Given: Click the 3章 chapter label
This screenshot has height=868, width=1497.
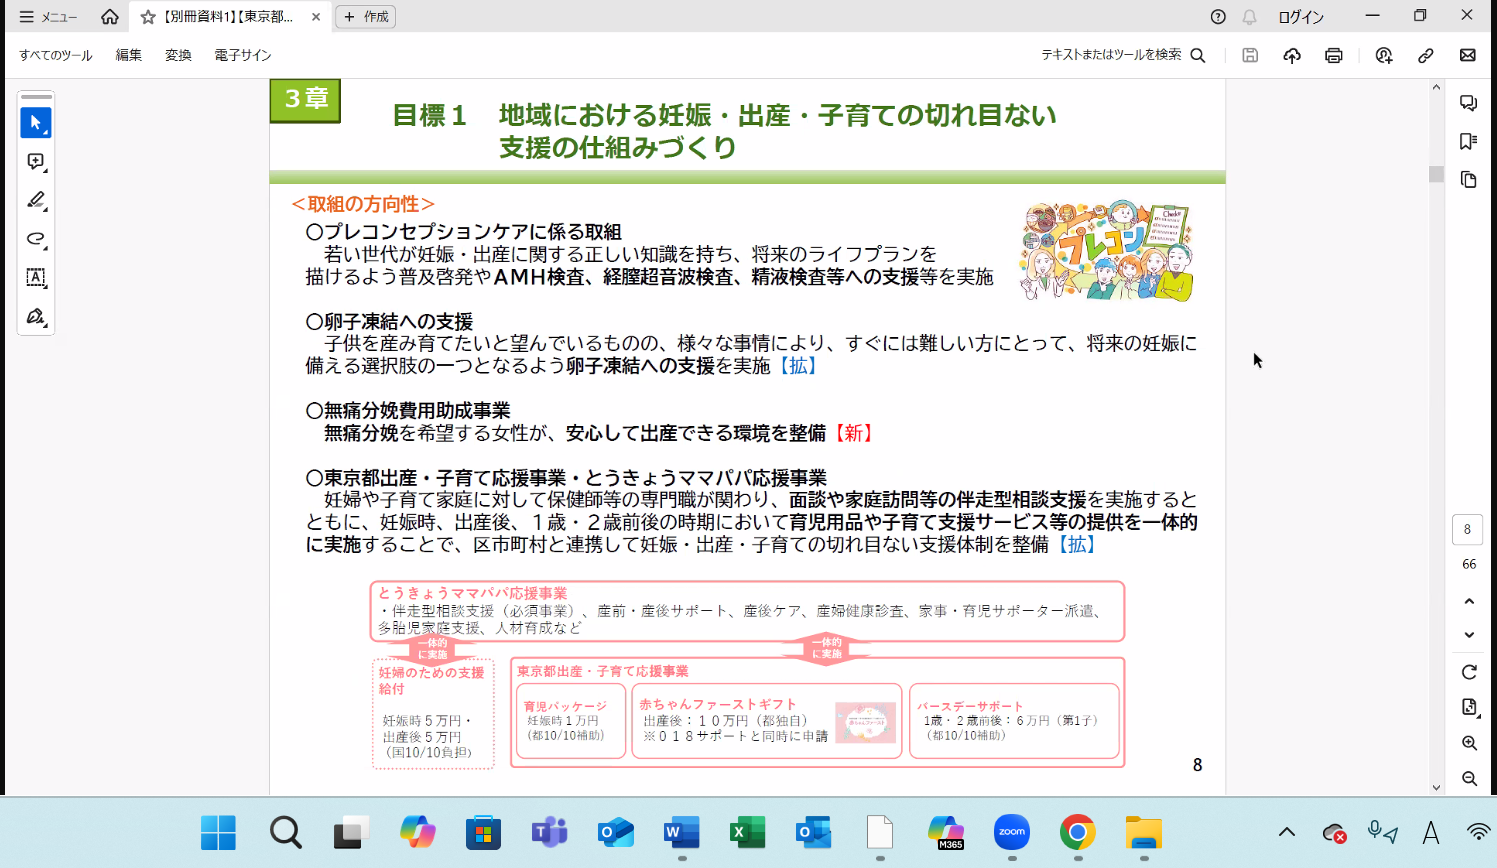Looking at the screenshot, I should [306, 100].
